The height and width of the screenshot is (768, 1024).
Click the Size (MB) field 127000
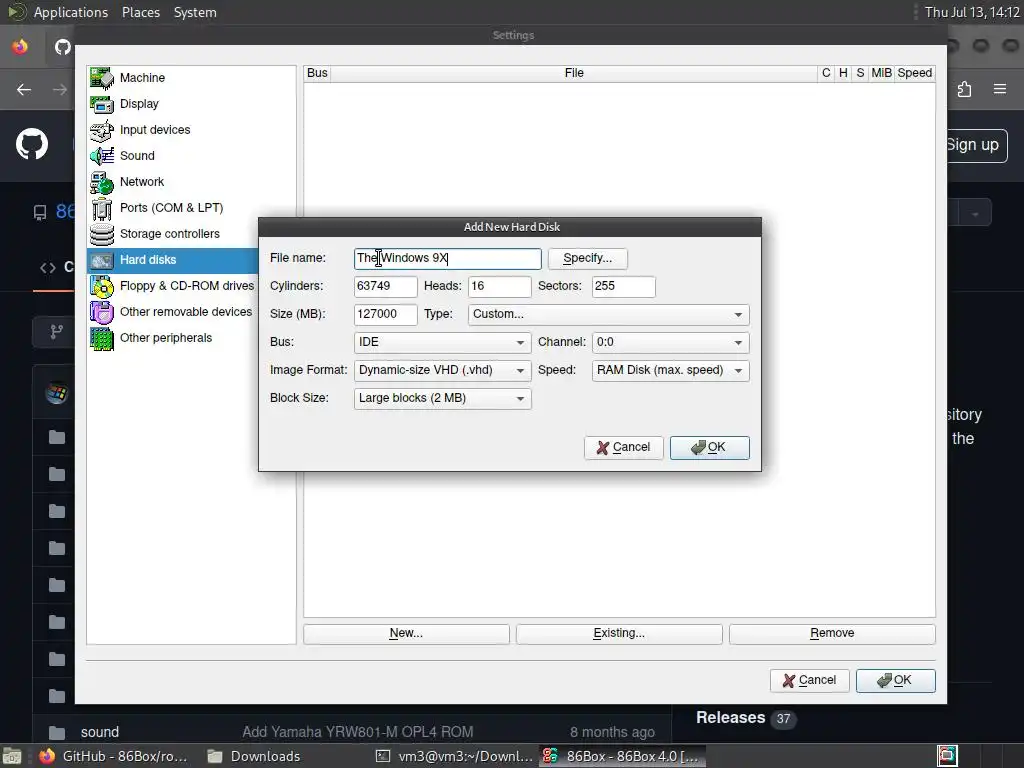pos(385,315)
